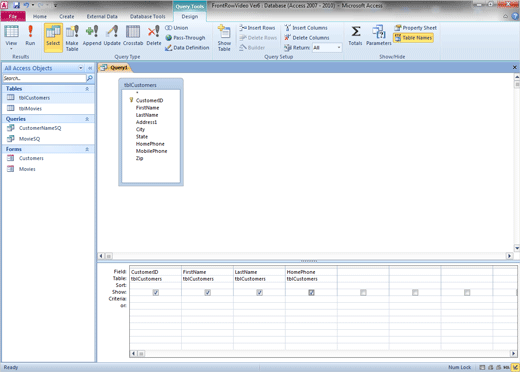Check Show box in fifth empty column
The height and width of the screenshot is (372, 520).
click(363, 292)
